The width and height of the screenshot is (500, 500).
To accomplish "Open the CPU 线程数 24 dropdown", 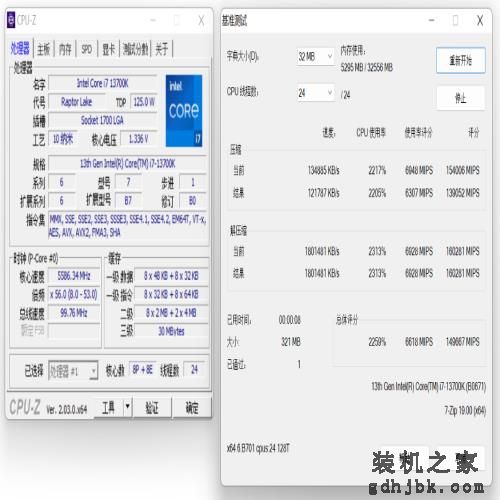I will [x=315, y=93].
